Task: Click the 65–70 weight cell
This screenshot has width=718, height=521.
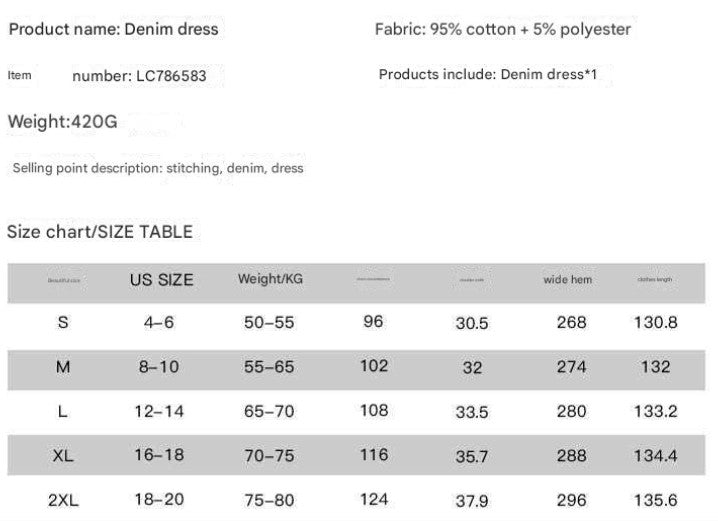Action: (x=270, y=411)
